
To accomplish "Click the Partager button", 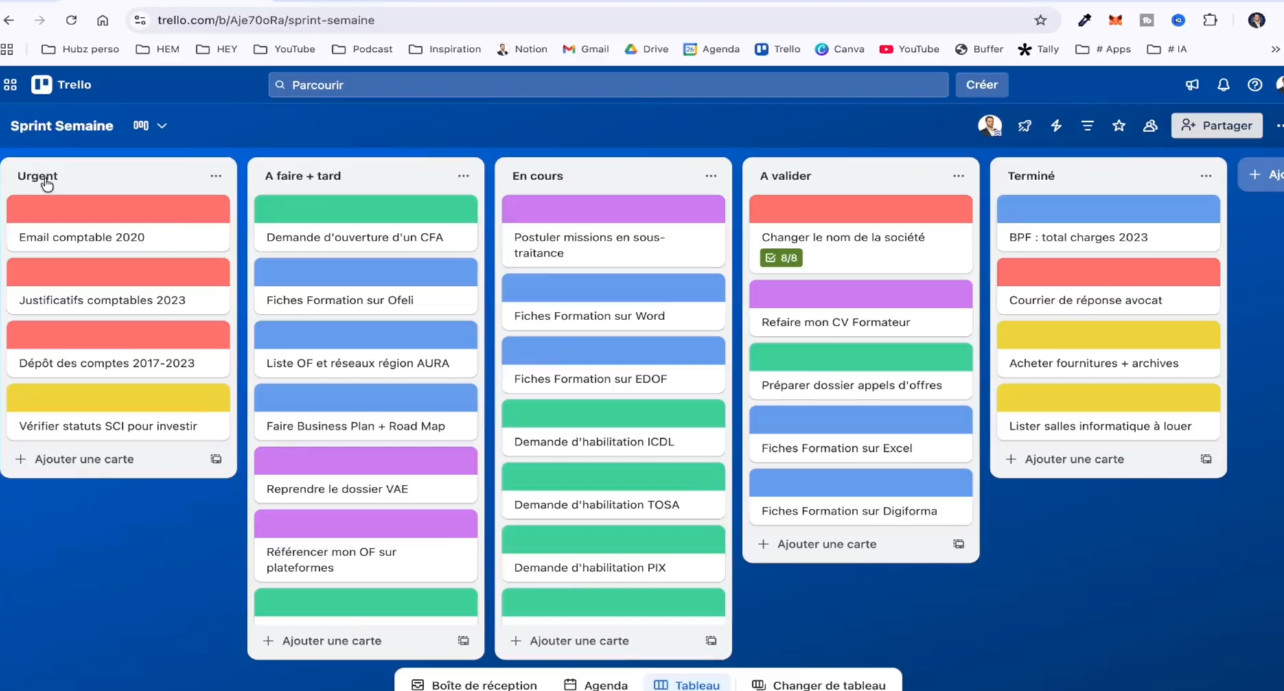I will (x=1216, y=126).
